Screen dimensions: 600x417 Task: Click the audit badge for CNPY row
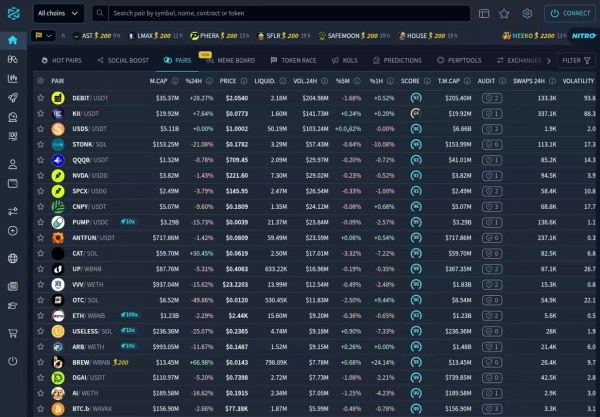point(492,207)
